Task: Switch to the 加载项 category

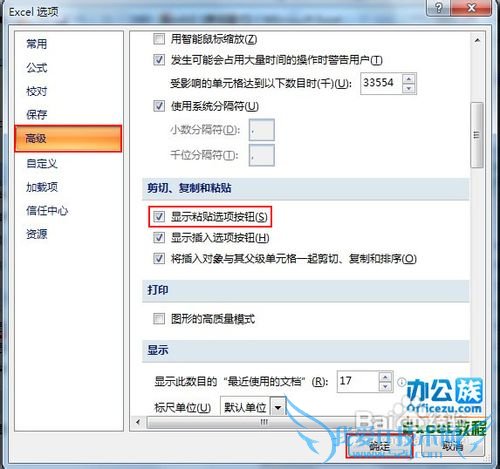Action: [42, 187]
